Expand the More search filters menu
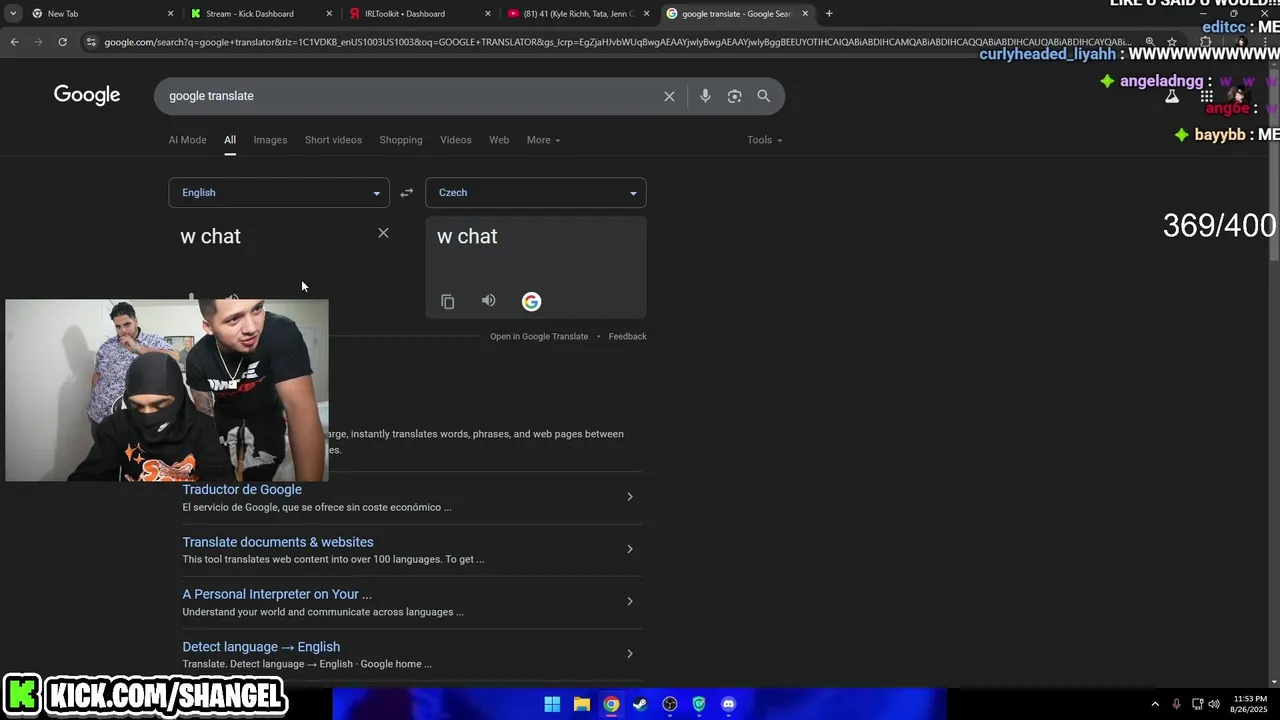 click(543, 140)
